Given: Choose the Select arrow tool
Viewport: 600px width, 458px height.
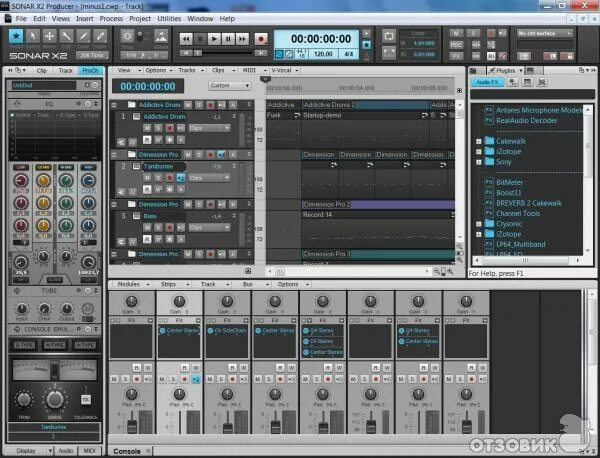Looking at the screenshot, I should (x=33, y=36).
